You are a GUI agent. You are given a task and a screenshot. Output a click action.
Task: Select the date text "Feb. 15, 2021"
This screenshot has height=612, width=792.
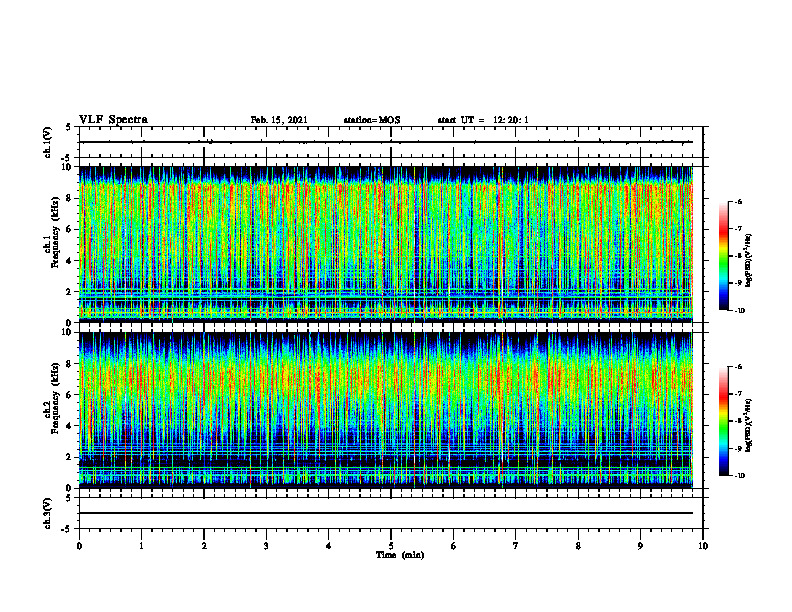pos(279,120)
